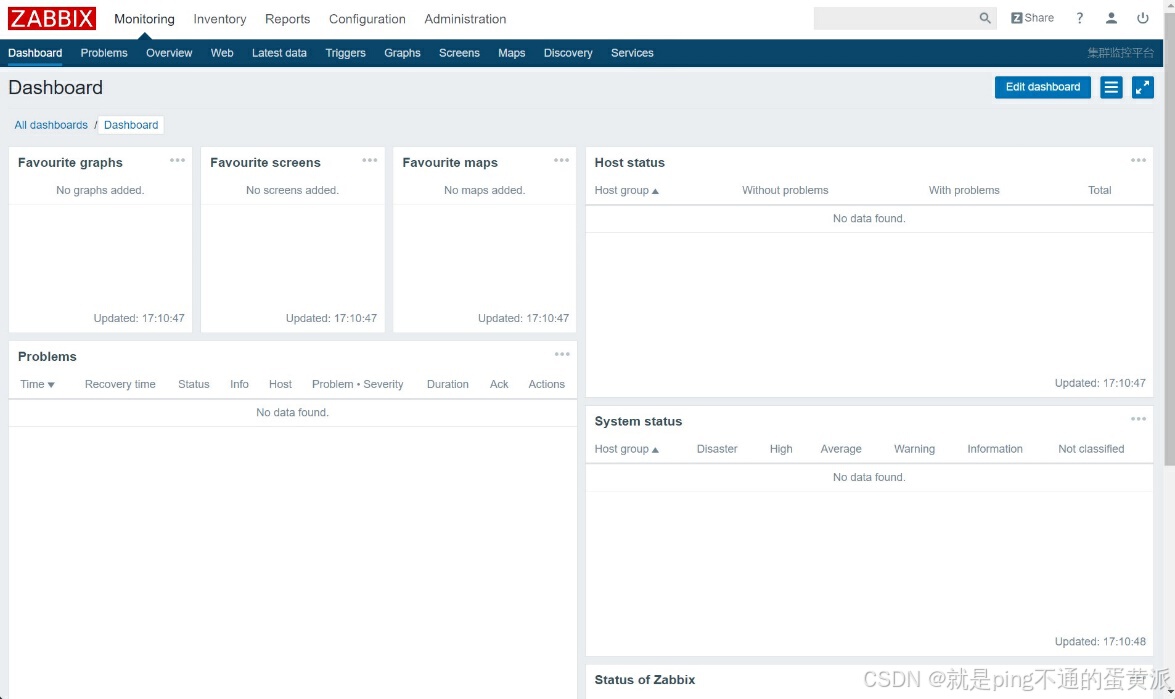
Task: Click the 'Problem • Severity' column header
Action: pos(357,384)
